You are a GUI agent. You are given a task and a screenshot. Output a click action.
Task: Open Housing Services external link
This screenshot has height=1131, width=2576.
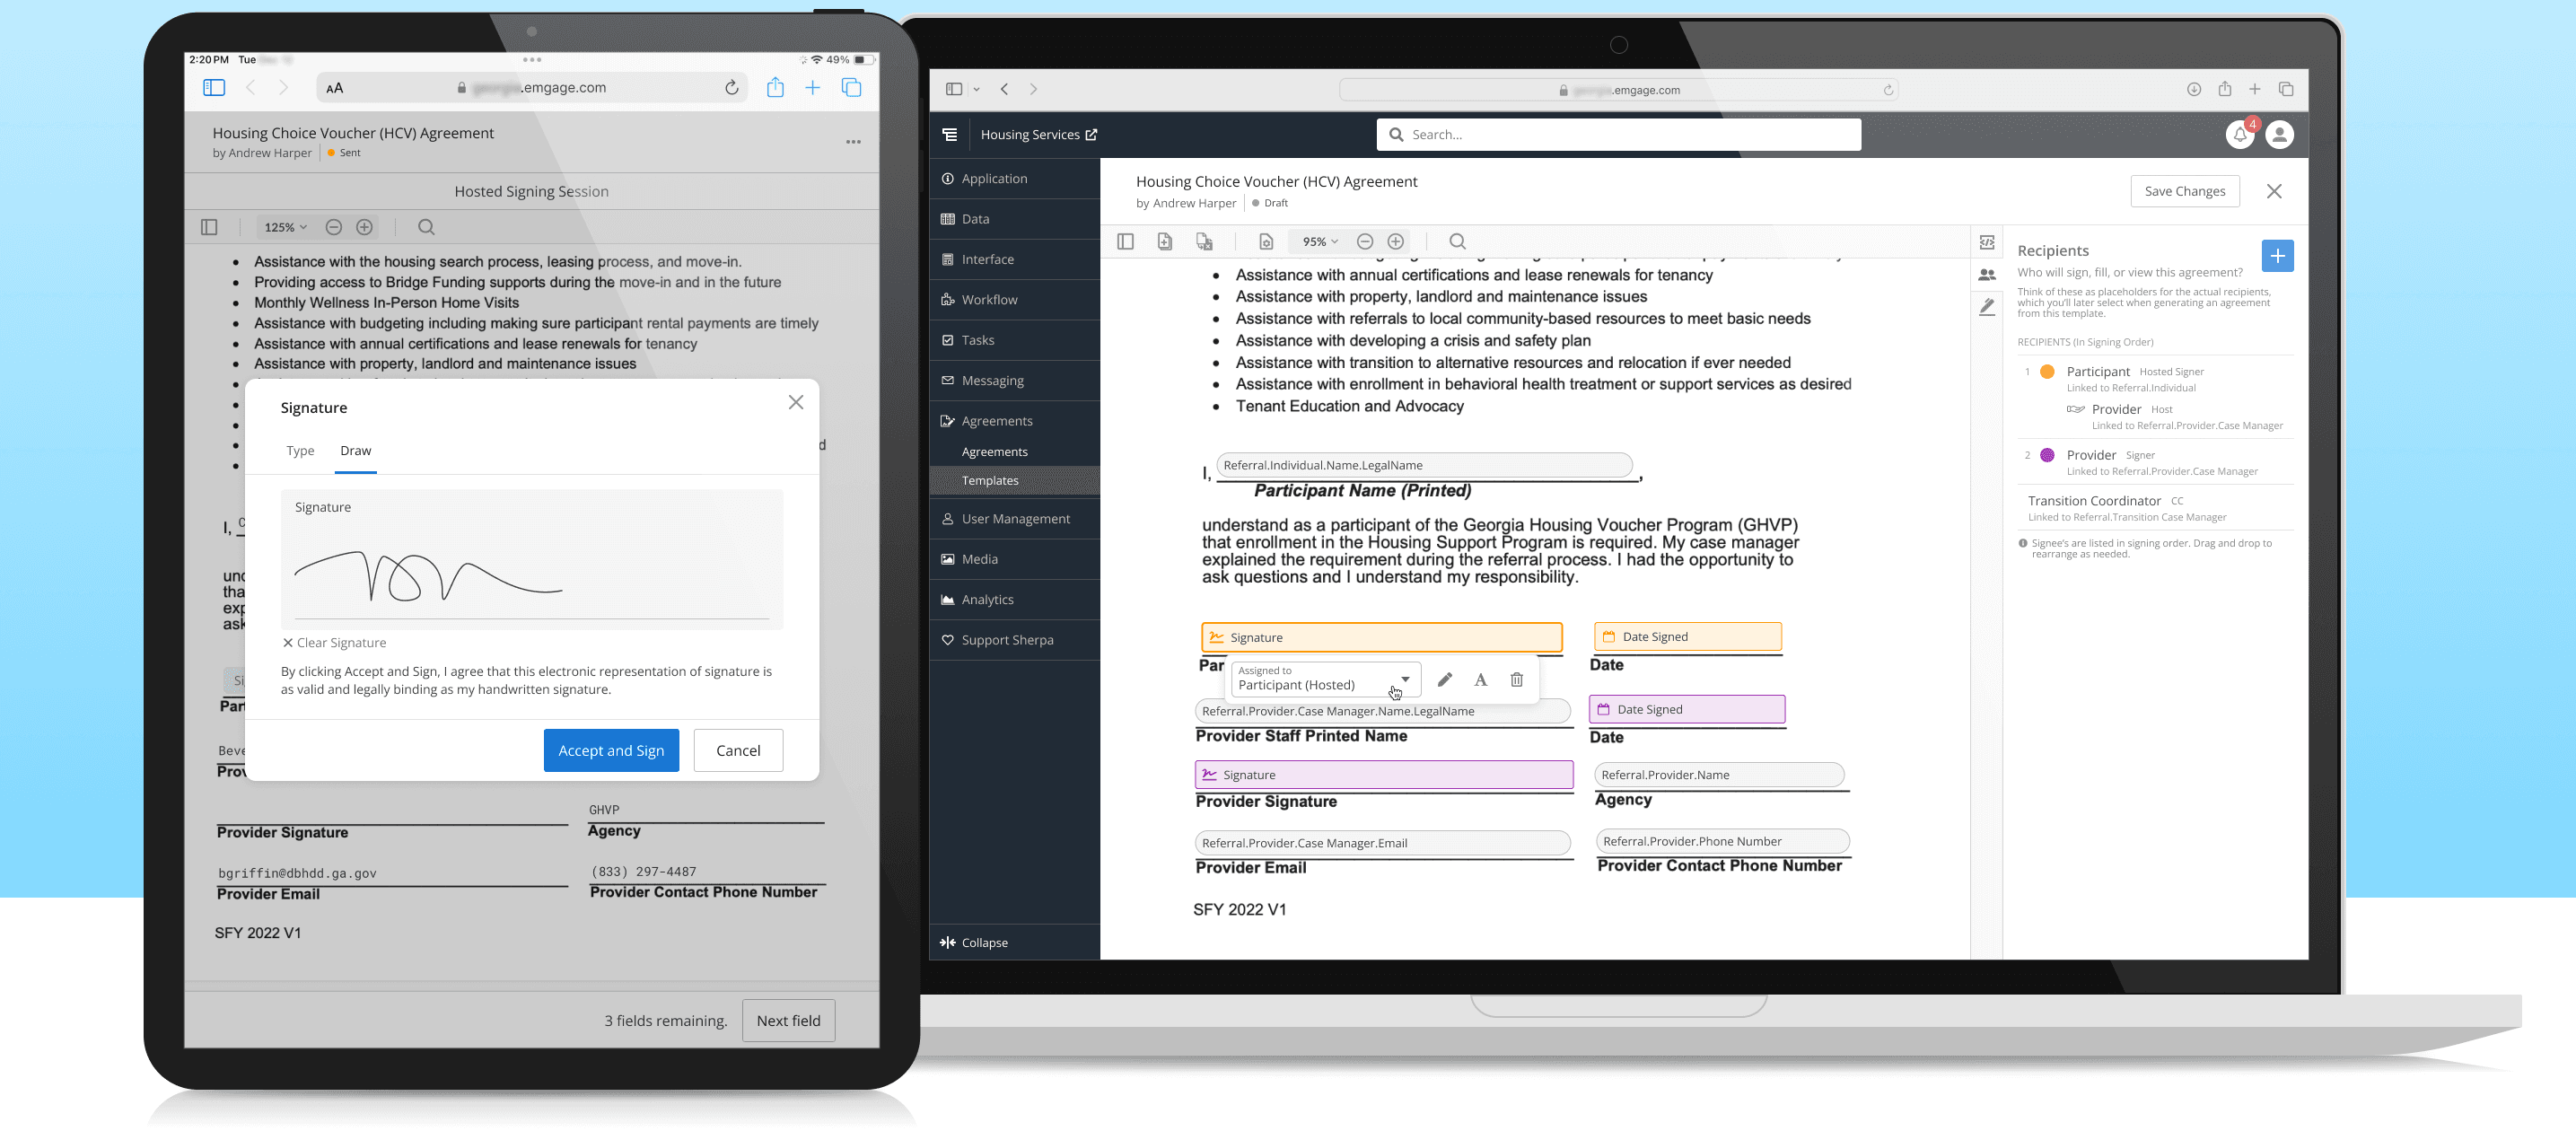[1038, 135]
